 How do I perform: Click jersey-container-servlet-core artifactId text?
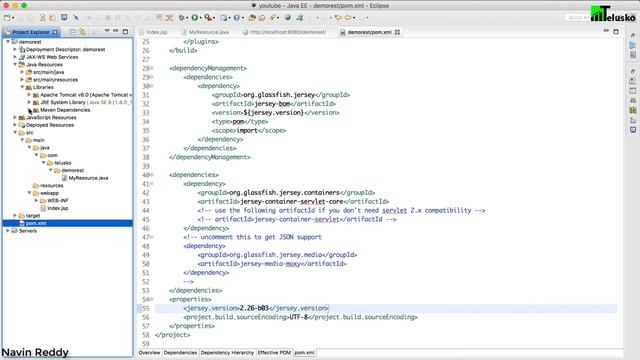coord(292,202)
